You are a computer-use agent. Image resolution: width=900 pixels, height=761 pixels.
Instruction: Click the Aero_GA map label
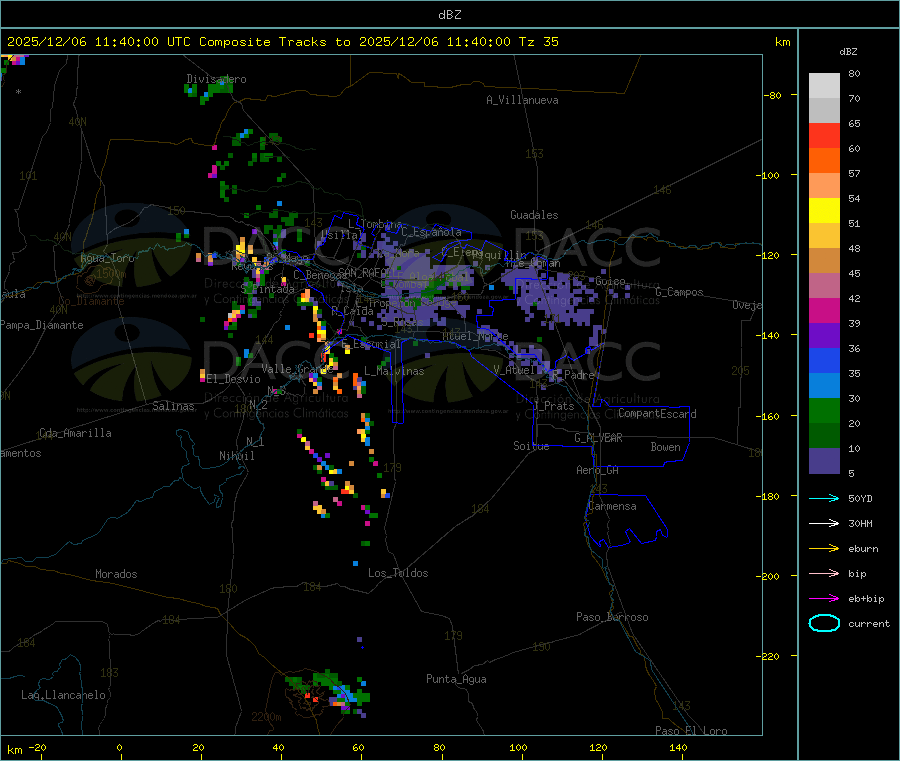pos(598,471)
